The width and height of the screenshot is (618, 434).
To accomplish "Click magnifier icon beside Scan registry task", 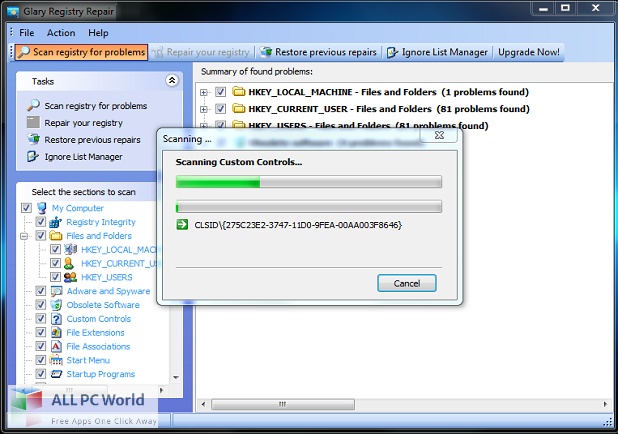I will 33,105.
